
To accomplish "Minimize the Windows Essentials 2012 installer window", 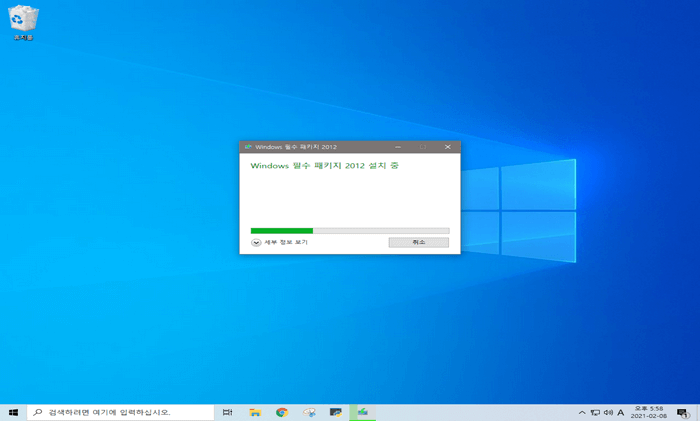I will 398,147.
